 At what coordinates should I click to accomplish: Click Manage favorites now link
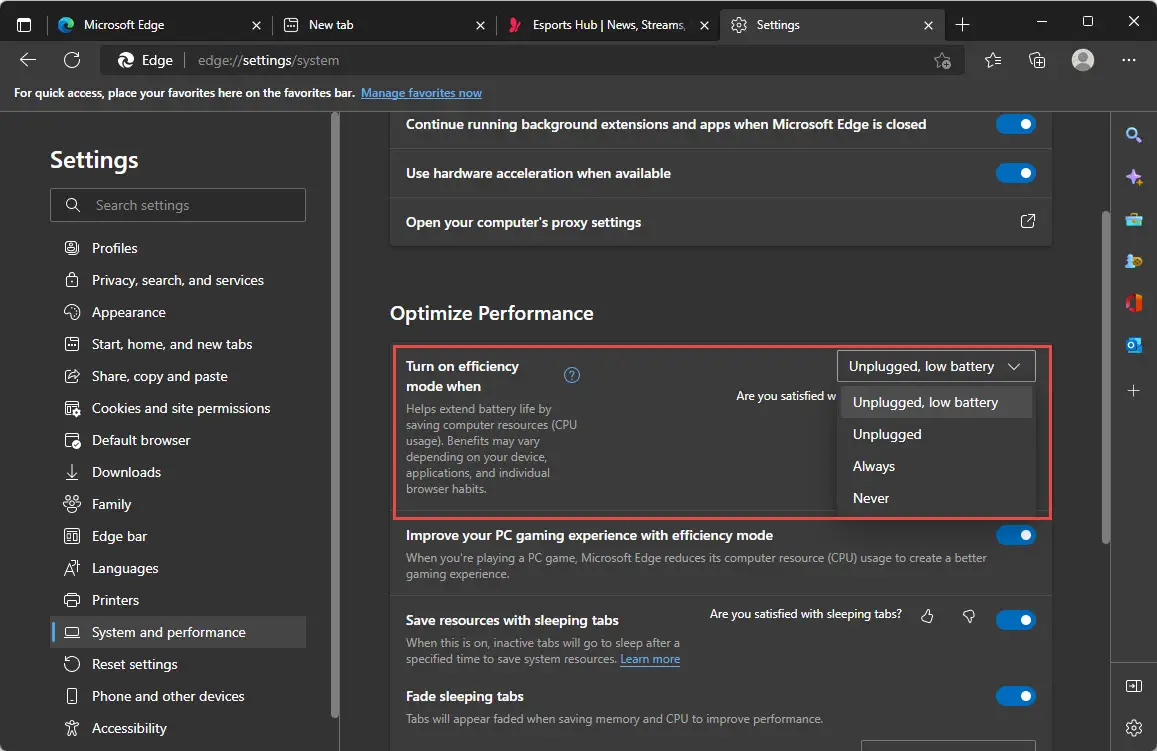pyautogui.click(x=421, y=93)
